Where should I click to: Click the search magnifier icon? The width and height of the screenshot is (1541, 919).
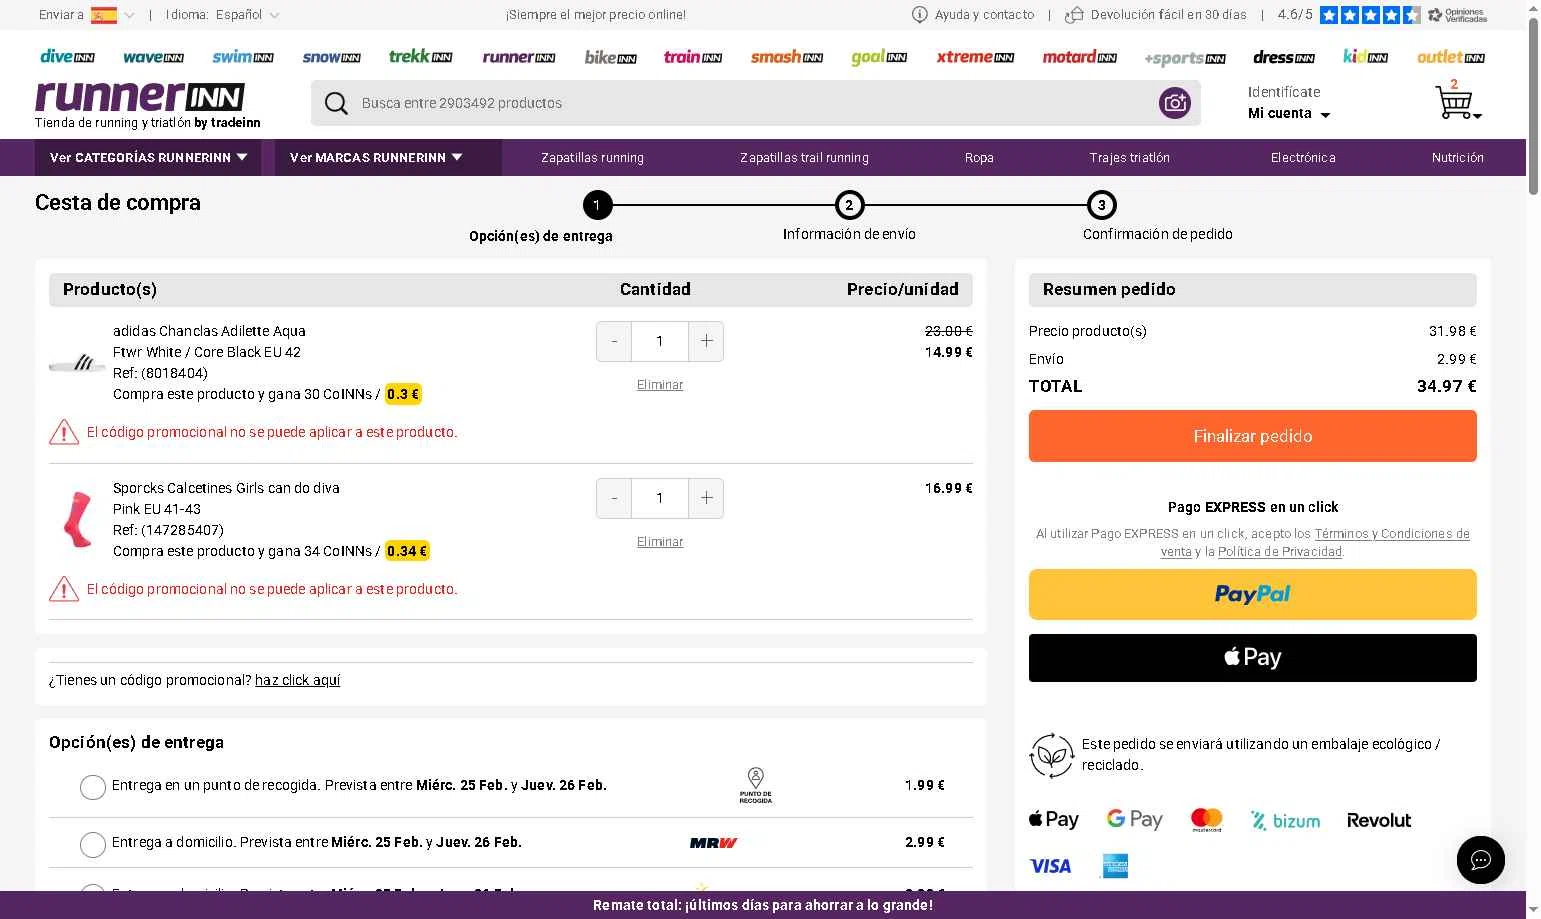(x=336, y=103)
